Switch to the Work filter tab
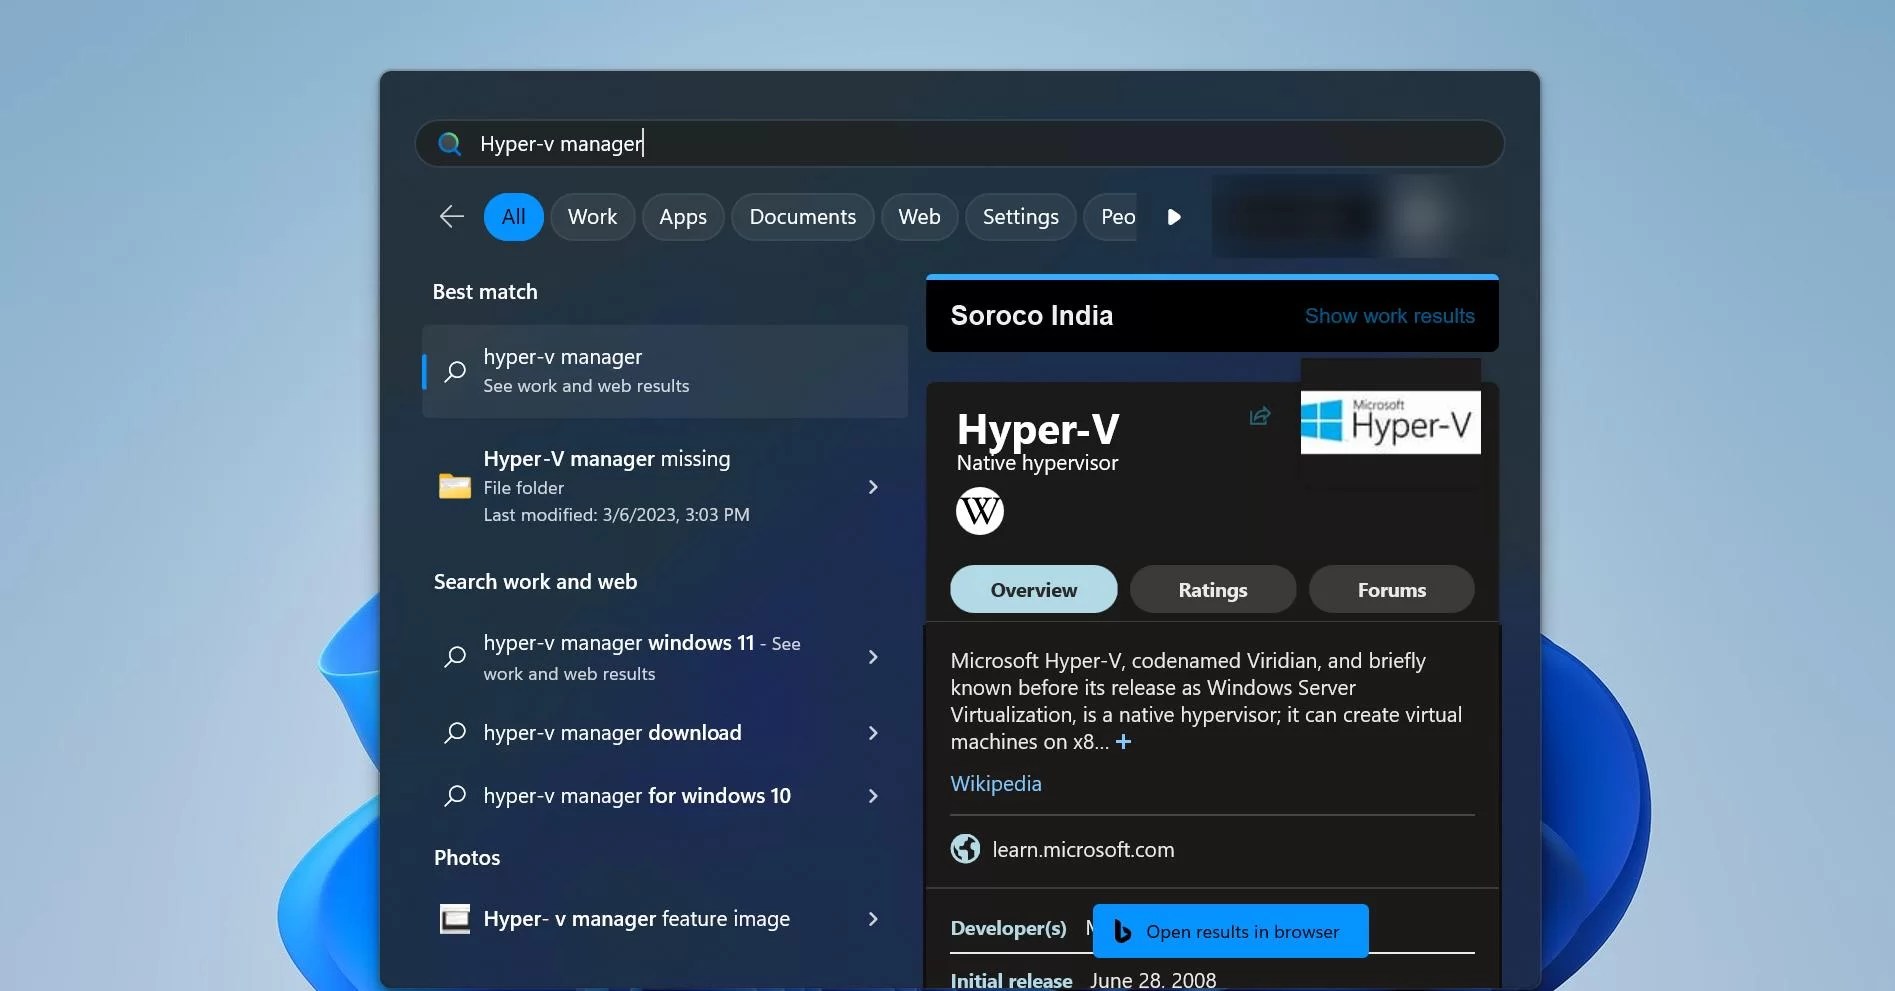The width and height of the screenshot is (1895, 991). click(593, 217)
